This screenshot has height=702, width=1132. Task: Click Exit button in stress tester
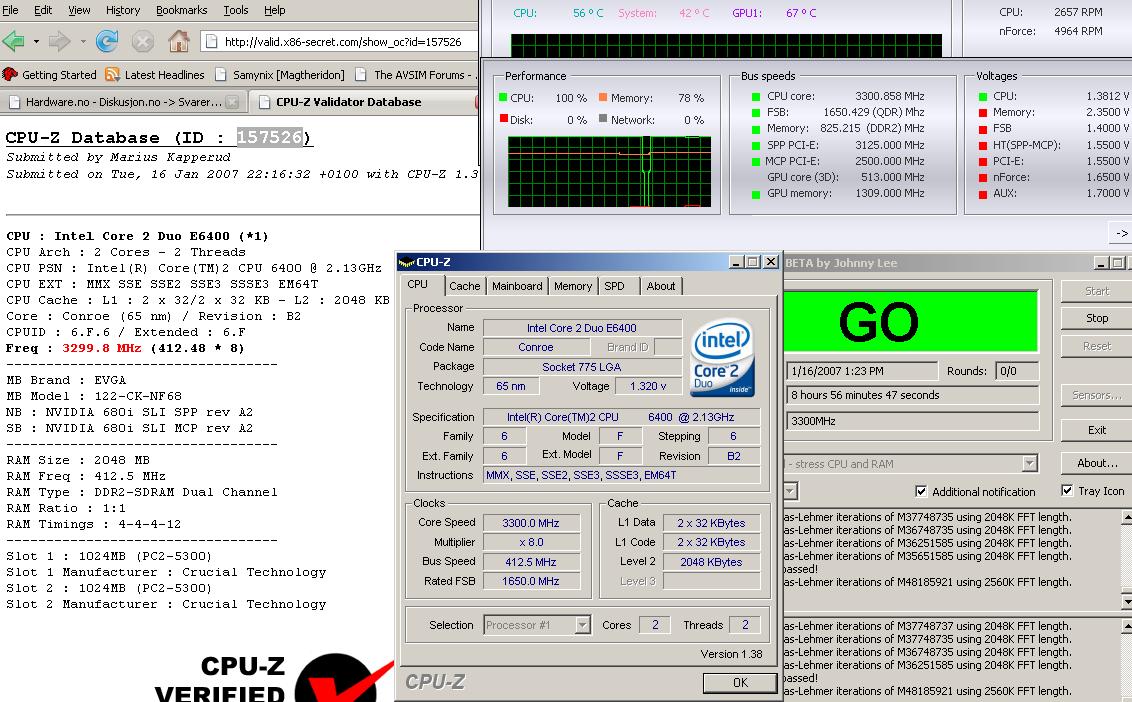1097,430
